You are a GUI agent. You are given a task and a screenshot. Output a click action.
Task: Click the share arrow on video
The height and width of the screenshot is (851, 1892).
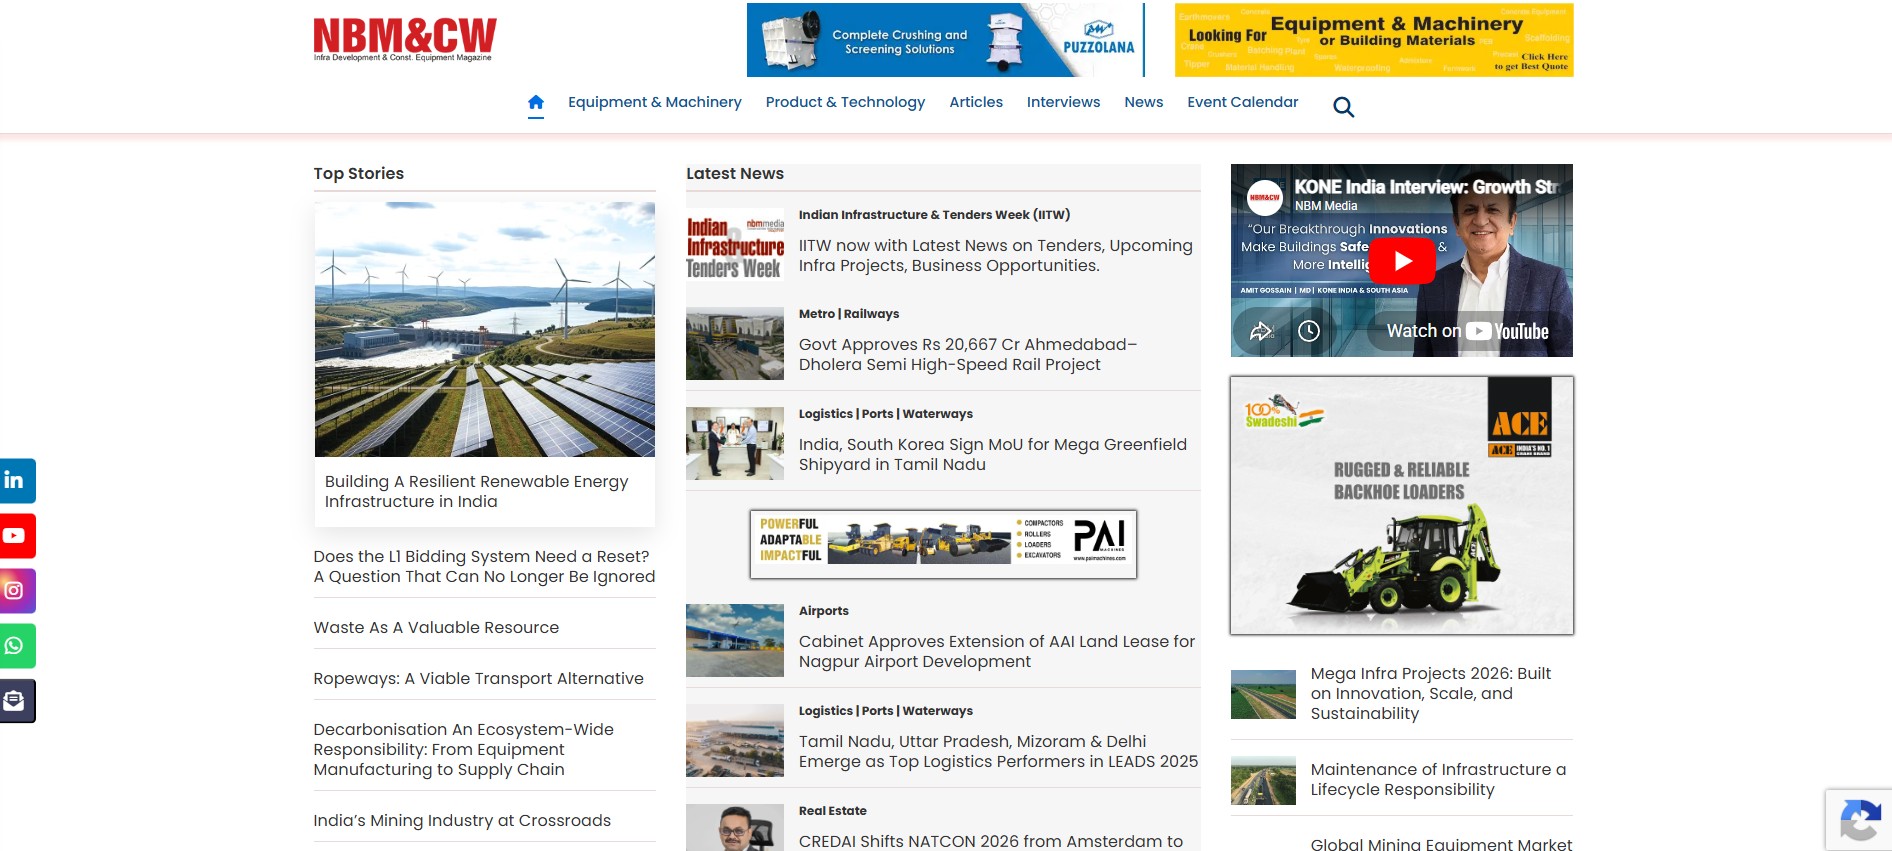tap(1261, 331)
